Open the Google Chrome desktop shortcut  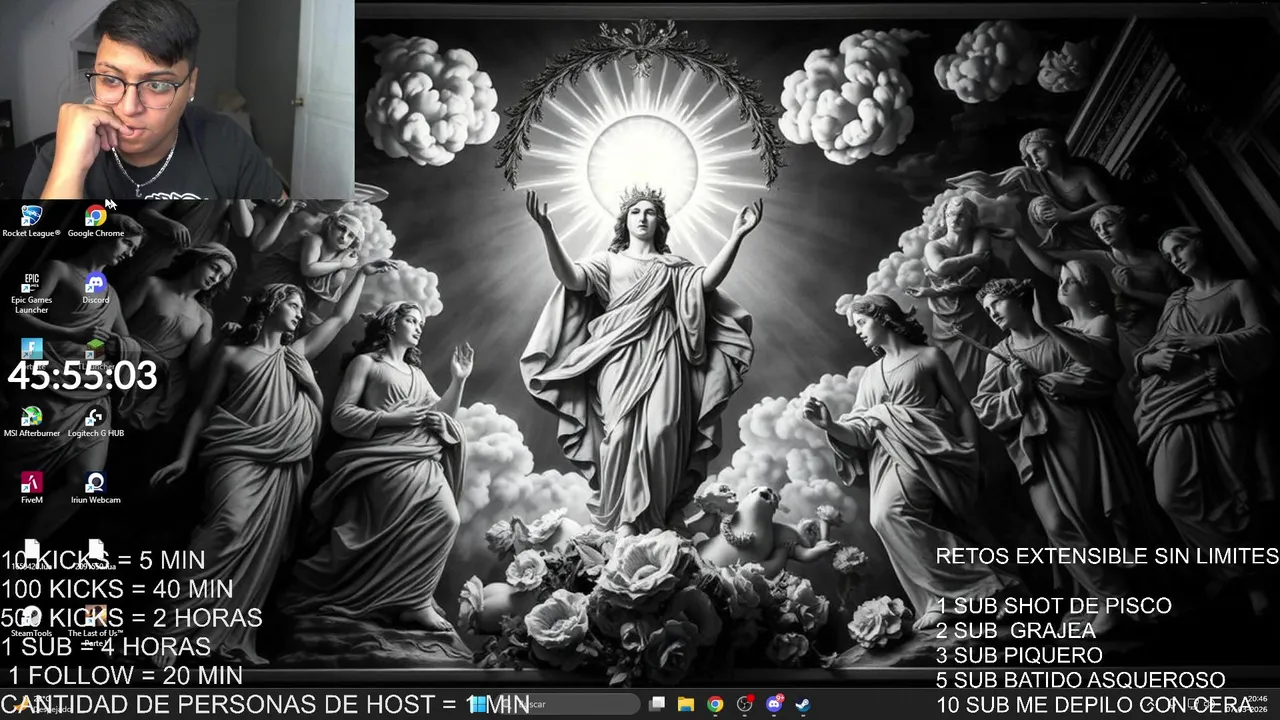tap(96, 221)
